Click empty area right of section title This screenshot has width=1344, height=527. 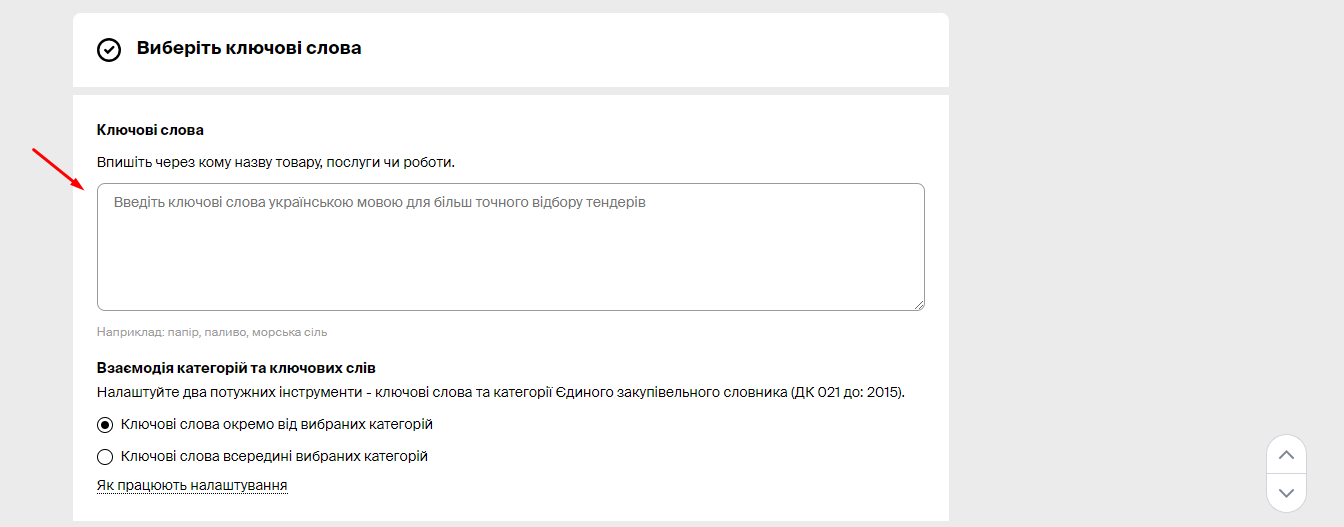click(x=650, y=48)
